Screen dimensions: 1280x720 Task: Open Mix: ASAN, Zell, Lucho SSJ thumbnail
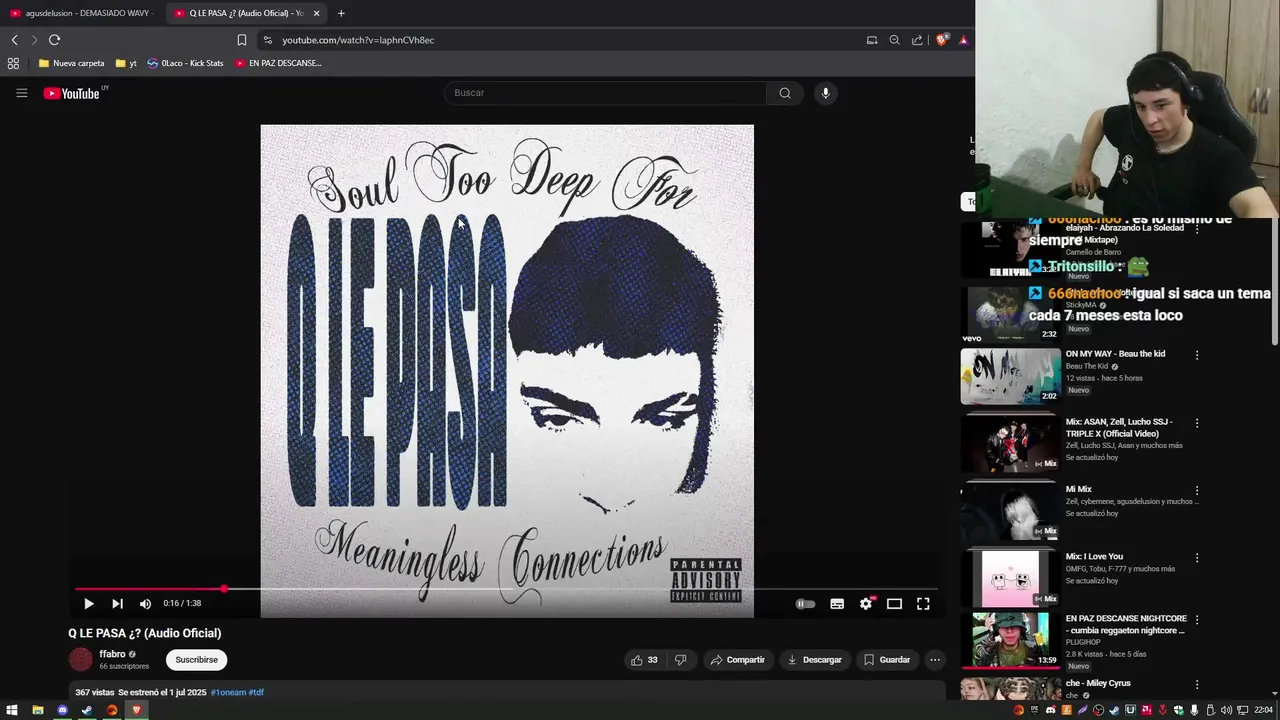(1010, 444)
